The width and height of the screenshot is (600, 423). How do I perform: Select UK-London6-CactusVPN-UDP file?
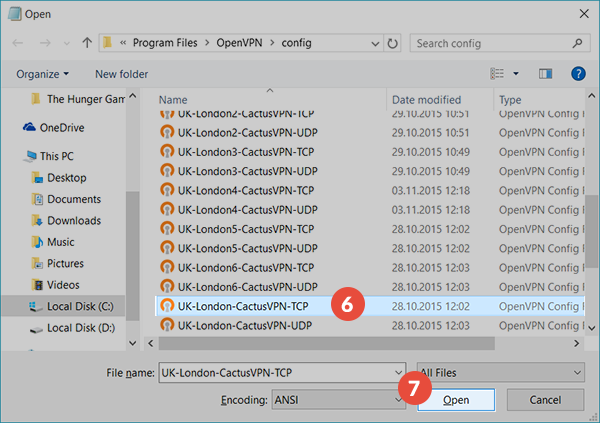point(370,287)
